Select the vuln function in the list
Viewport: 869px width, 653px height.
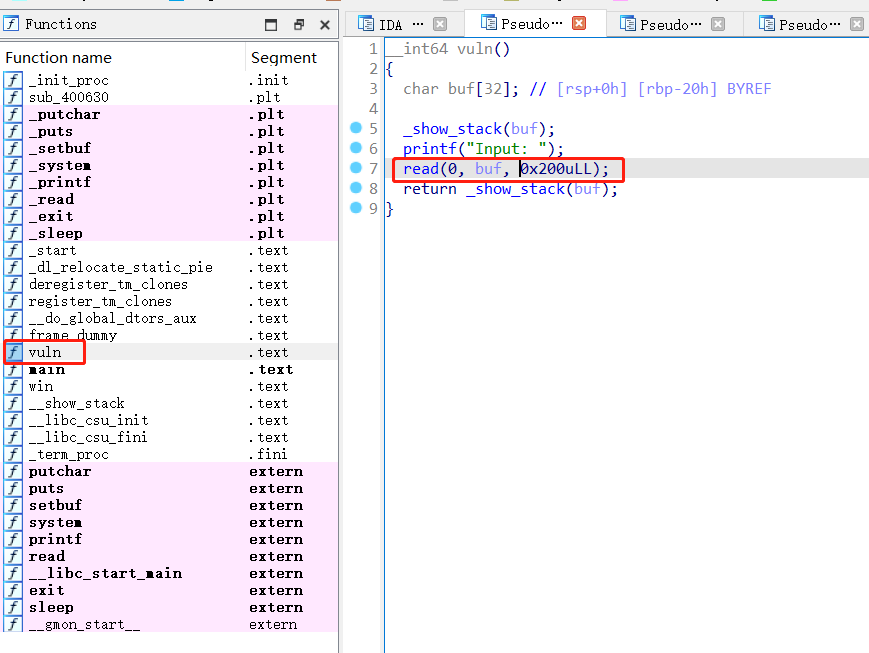pos(43,352)
